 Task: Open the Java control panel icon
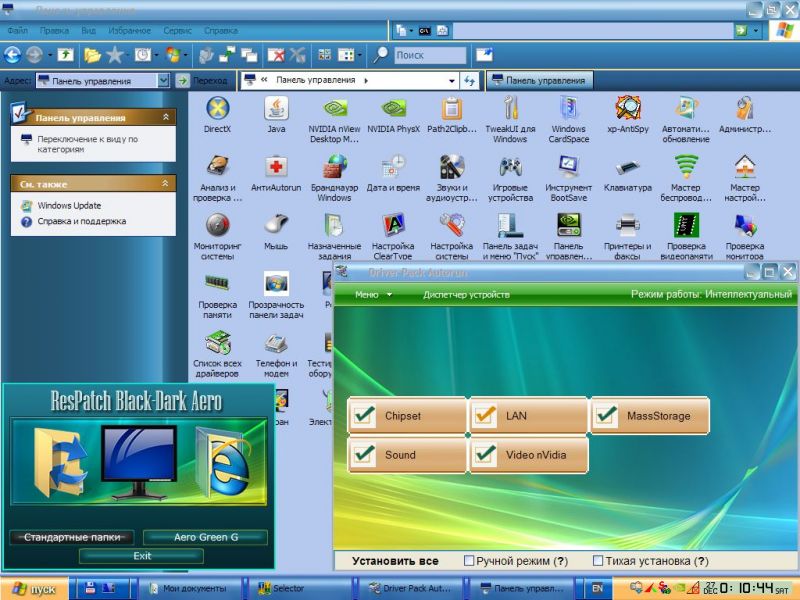tap(276, 109)
